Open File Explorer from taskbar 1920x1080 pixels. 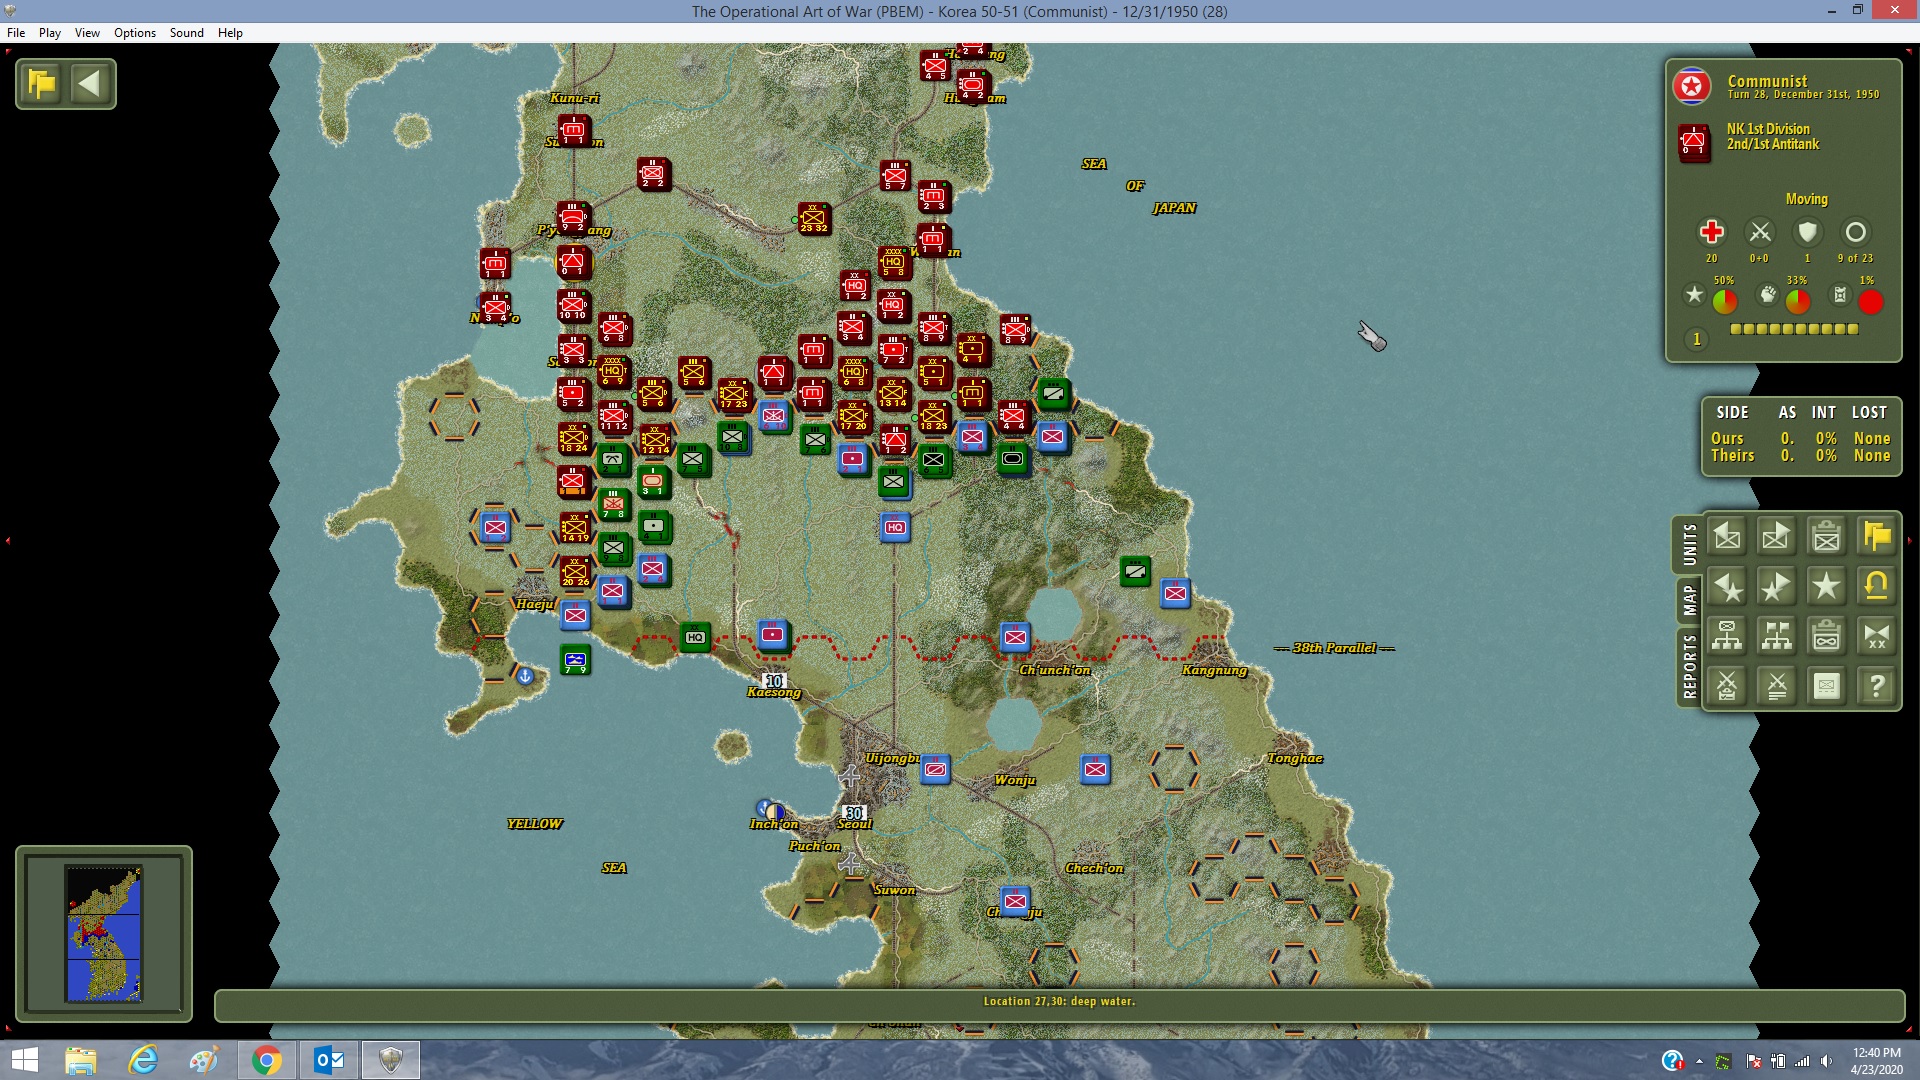pyautogui.click(x=81, y=1060)
